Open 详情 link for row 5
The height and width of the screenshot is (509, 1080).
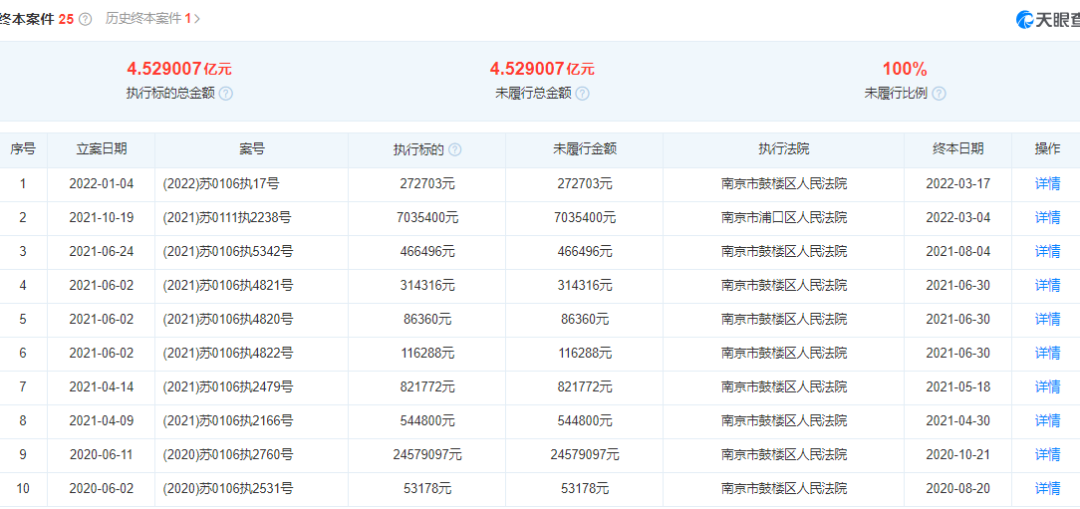[x=1047, y=319]
